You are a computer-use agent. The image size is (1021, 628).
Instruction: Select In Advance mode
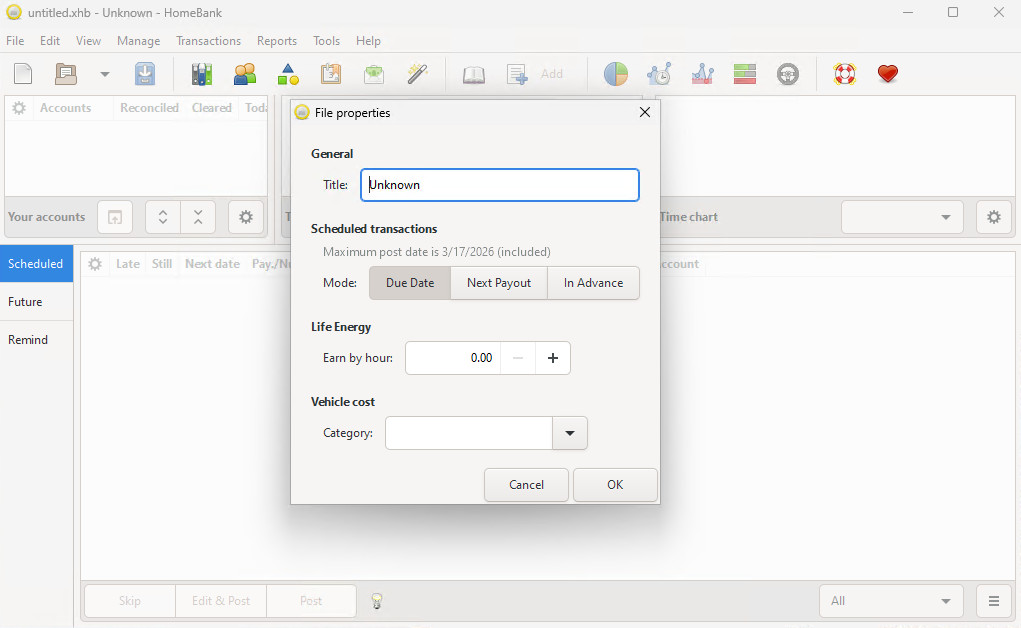(x=593, y=283)
